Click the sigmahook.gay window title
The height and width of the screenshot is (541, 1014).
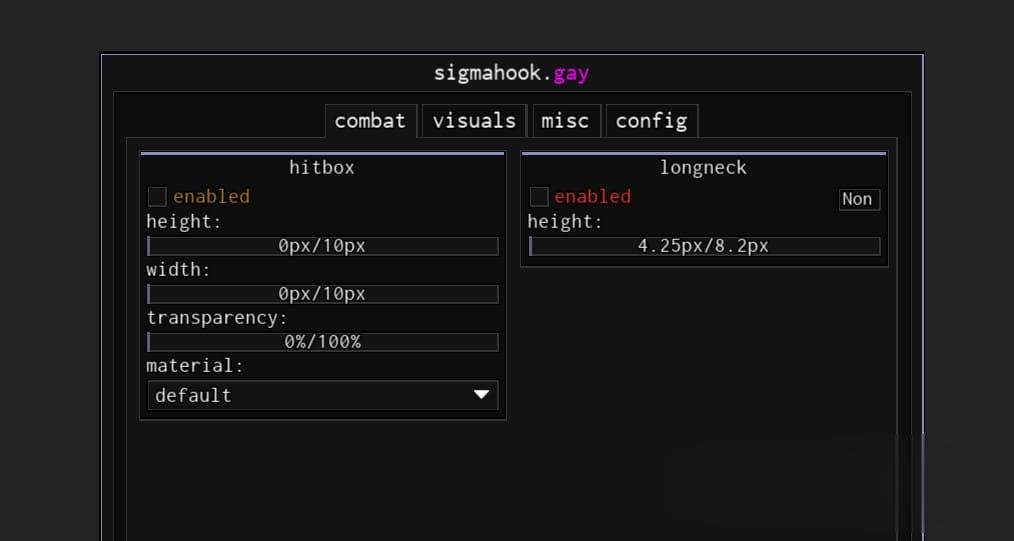[511, 73]
